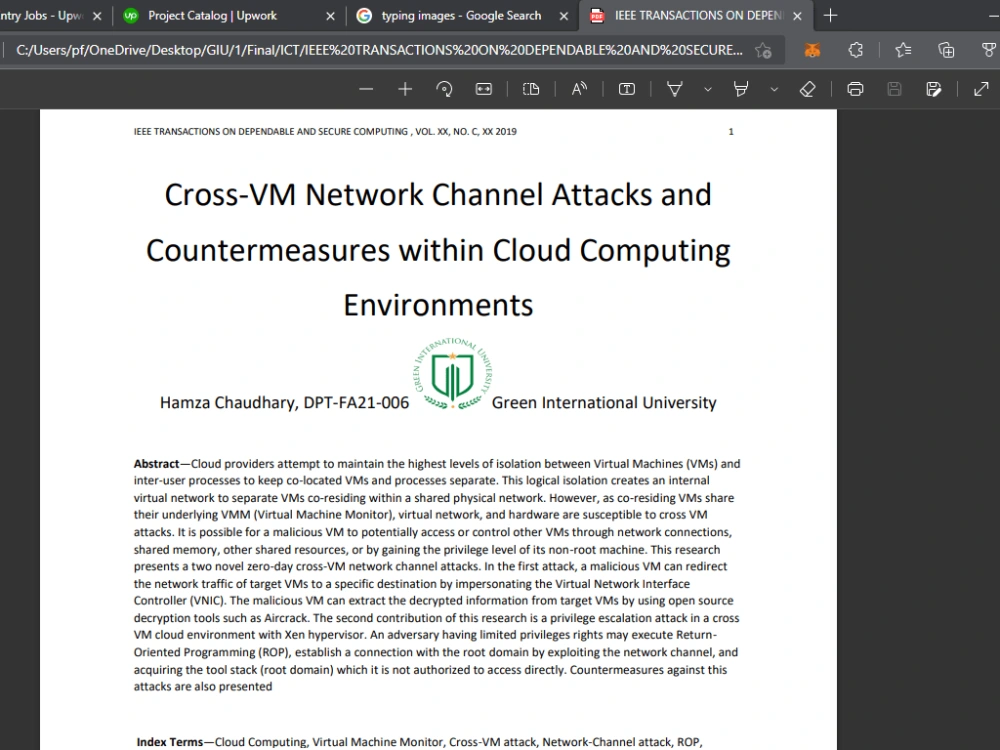Viewport: 1000px width, 750px height.
Task: Open the MetaMask fox extension
Action: pos(812,50)
